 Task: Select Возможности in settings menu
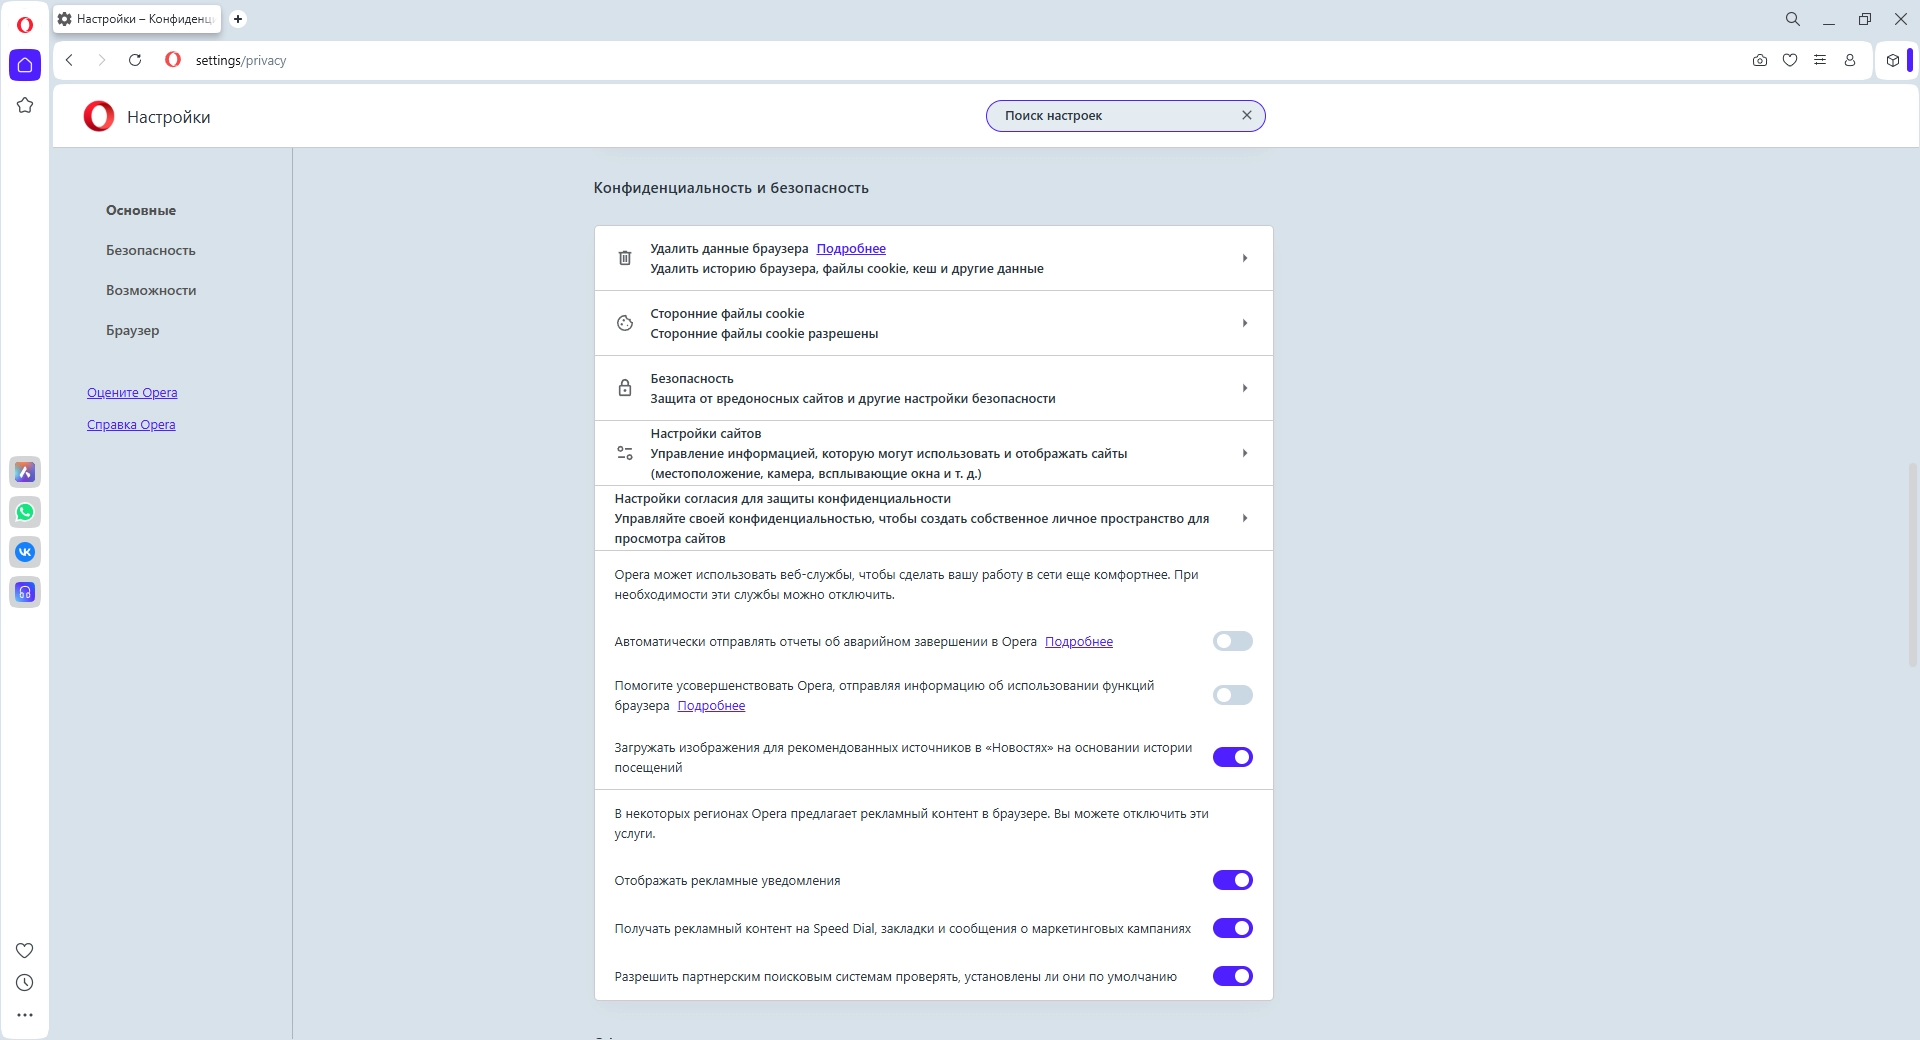tap(151, 290)
